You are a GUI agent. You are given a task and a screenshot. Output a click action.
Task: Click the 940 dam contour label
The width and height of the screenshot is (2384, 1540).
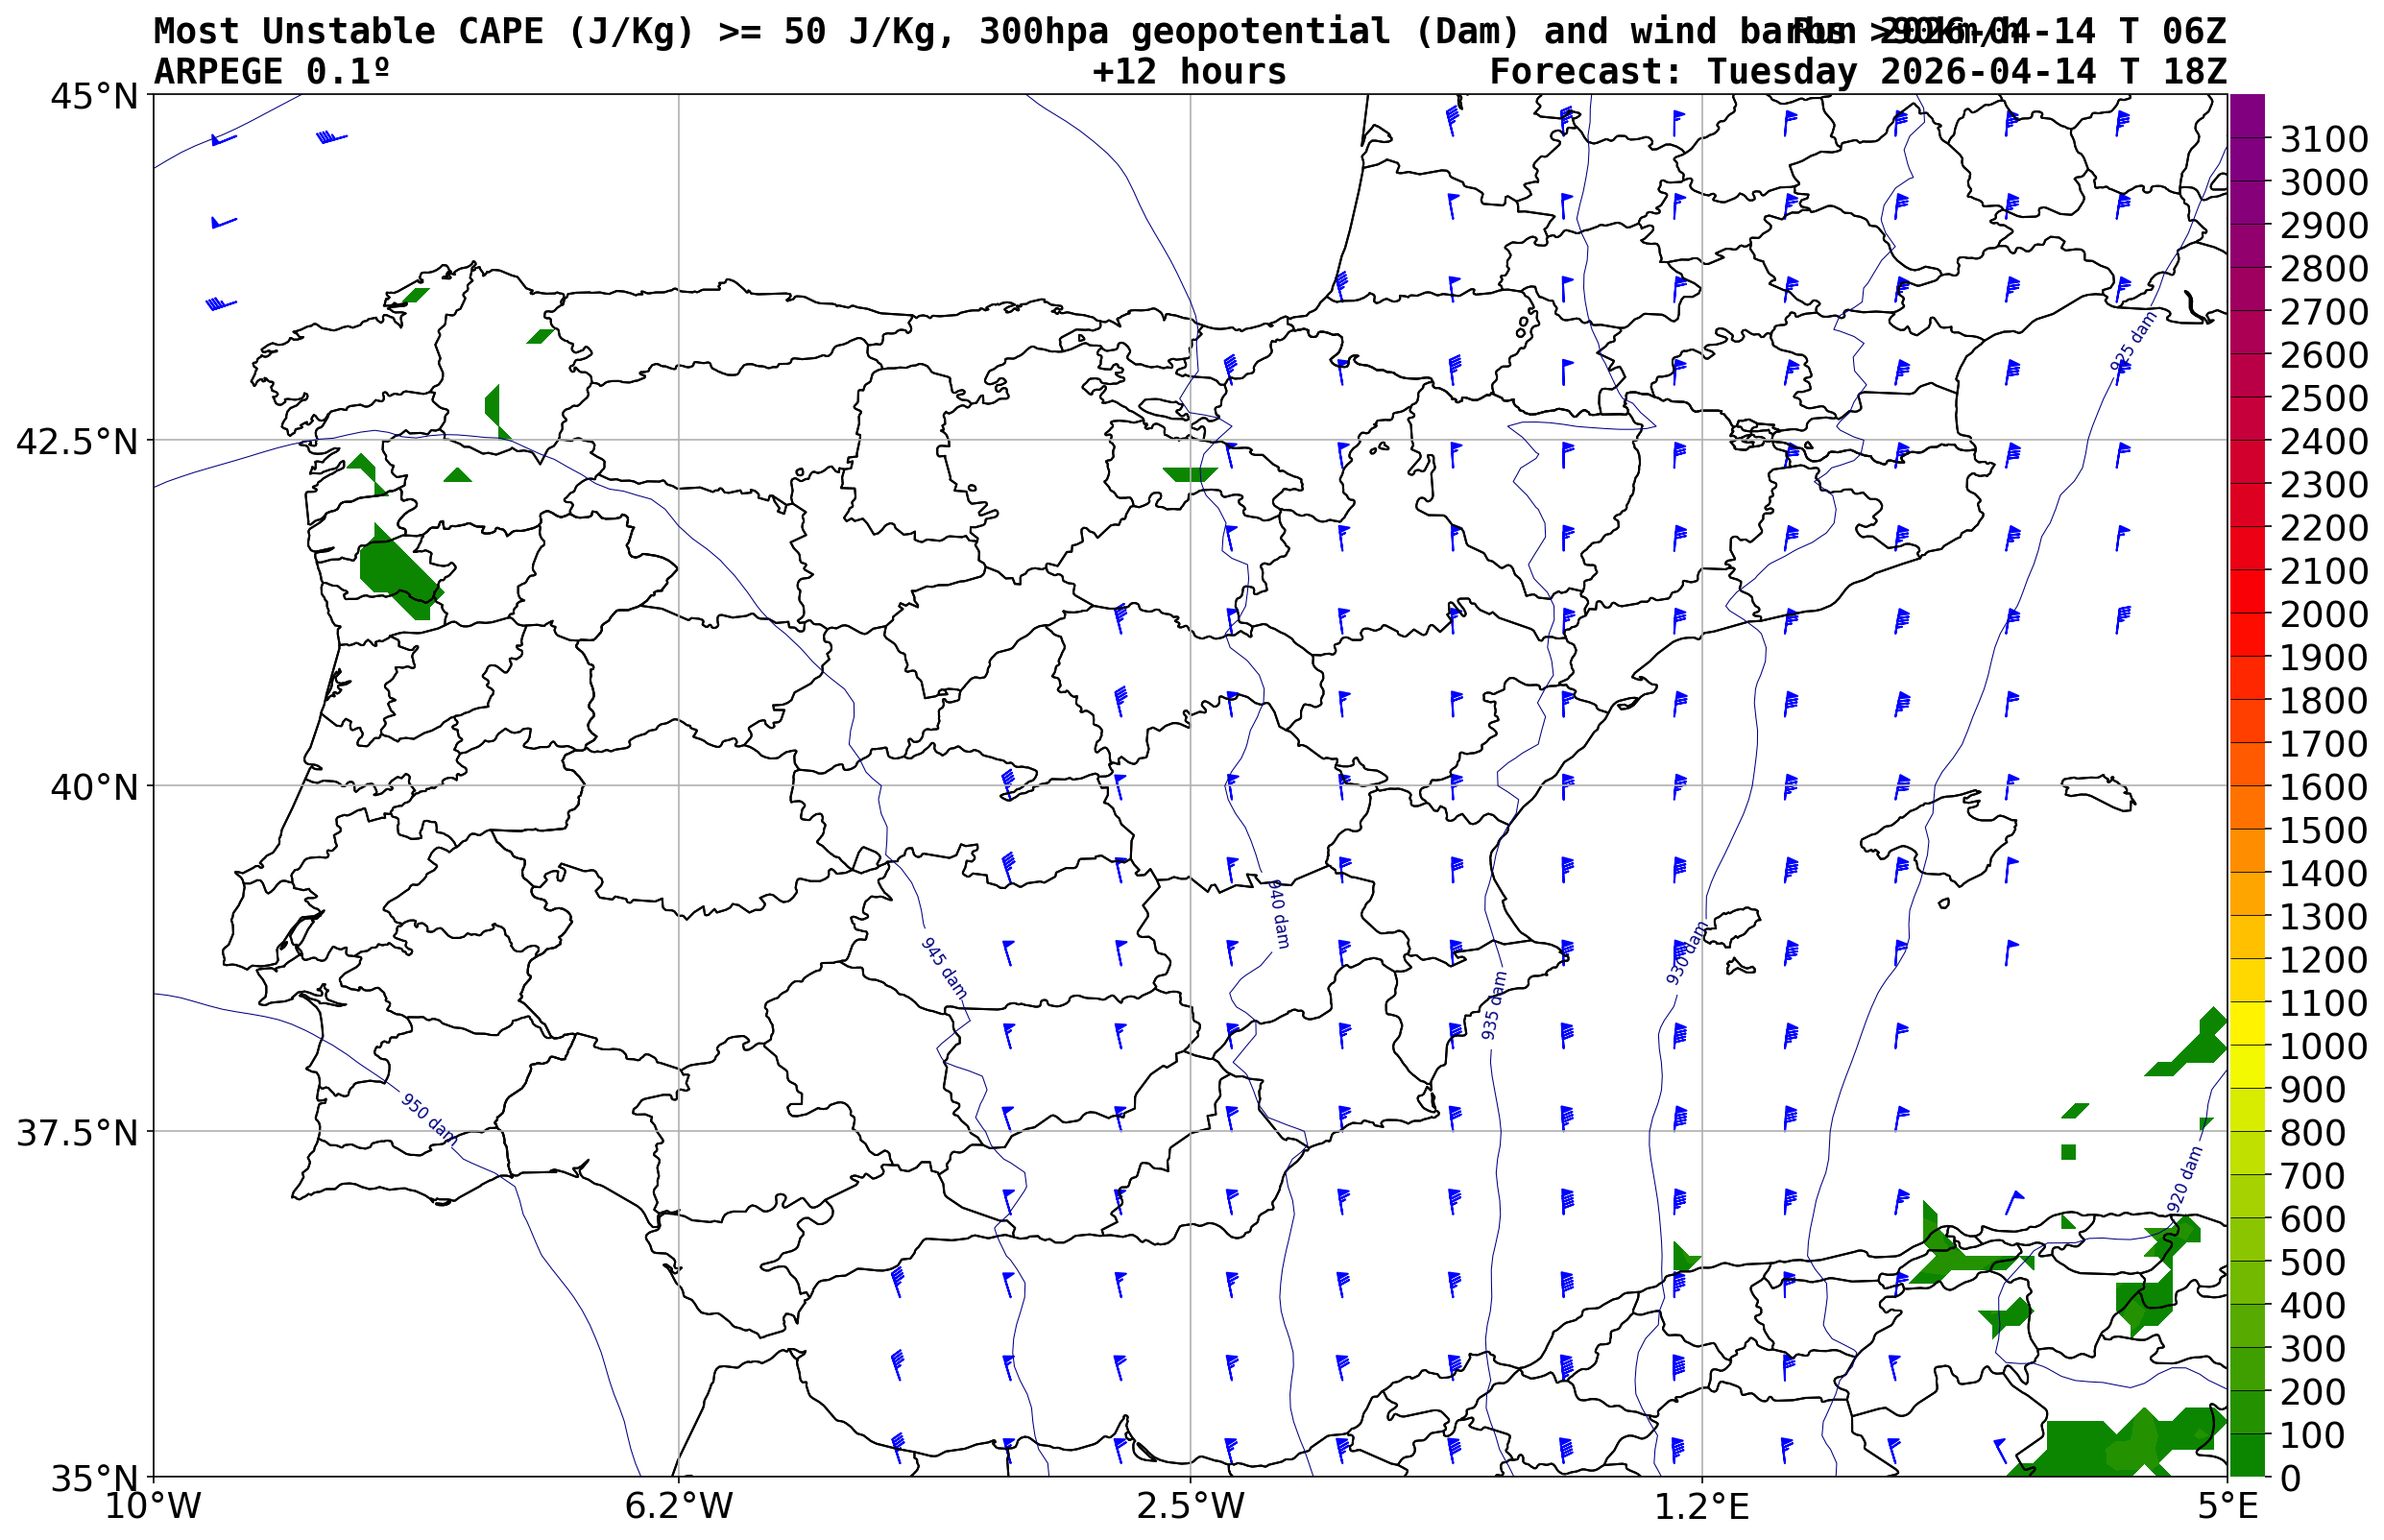pos(1278,913)
